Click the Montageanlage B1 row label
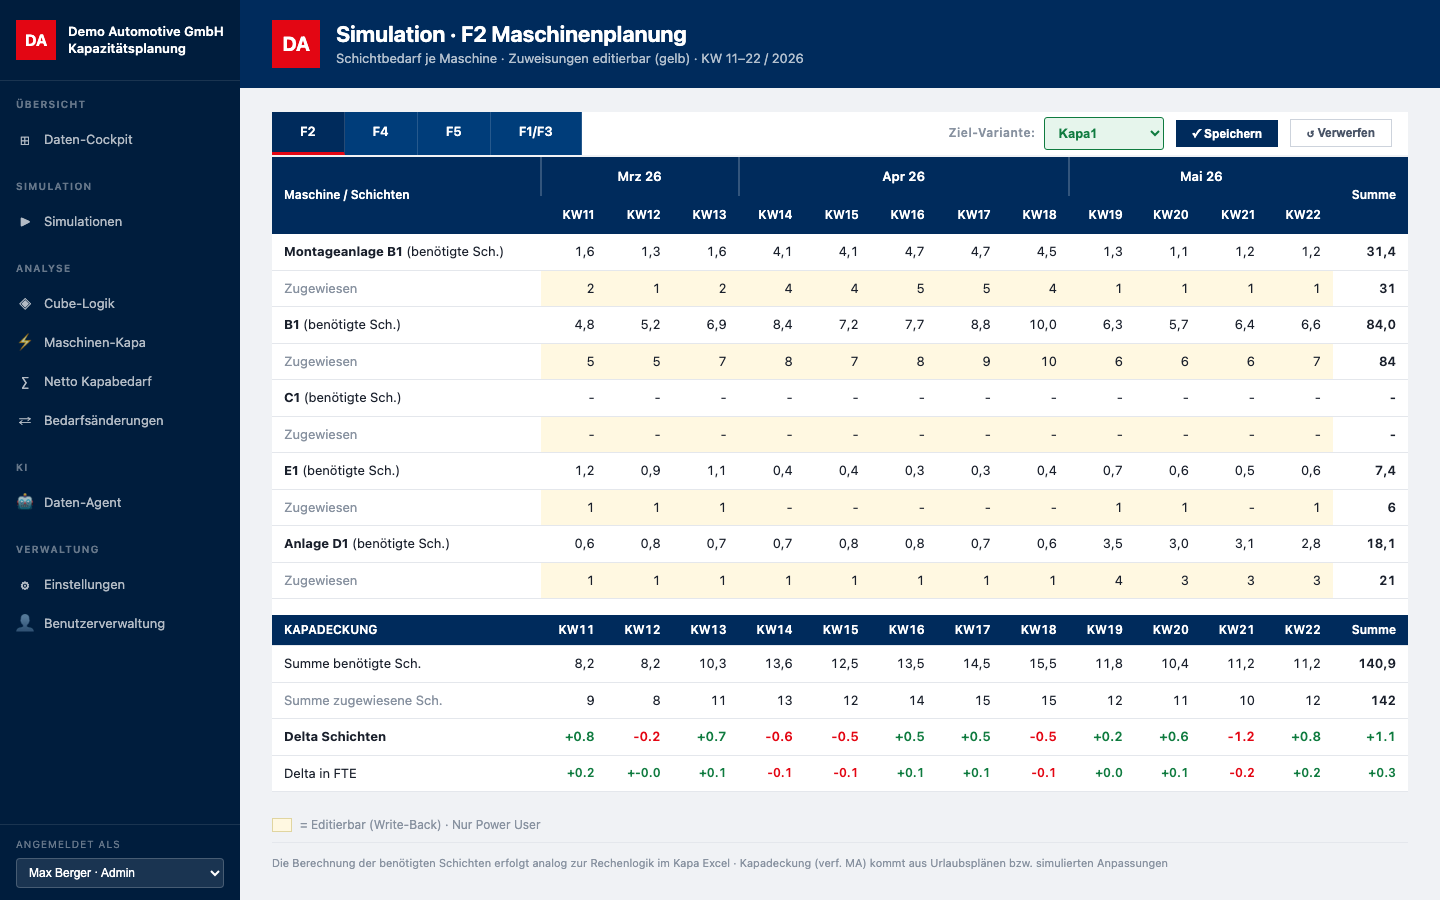Image resolution: width=1440 pixels, height=900 pixels. pos(394,252)
